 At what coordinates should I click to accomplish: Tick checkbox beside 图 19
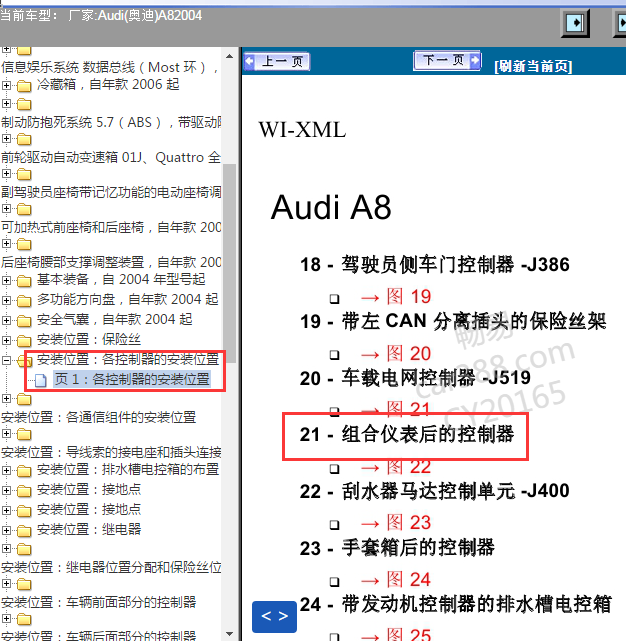[334, 299]
